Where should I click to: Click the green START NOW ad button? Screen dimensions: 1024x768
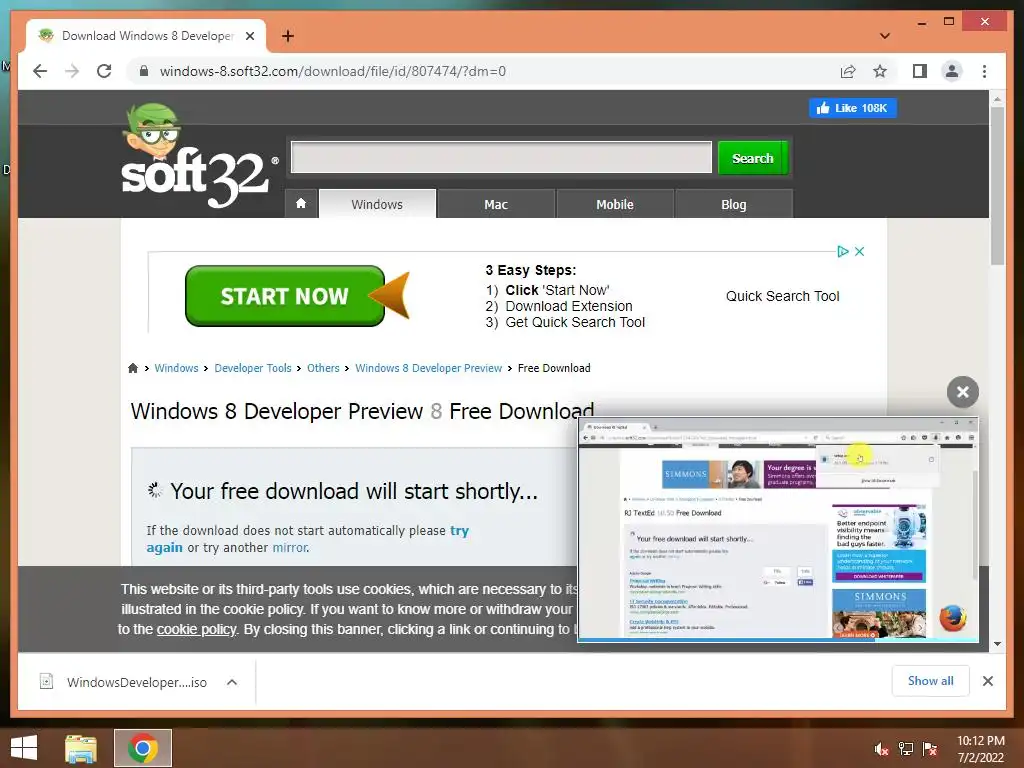pos(285,296)
